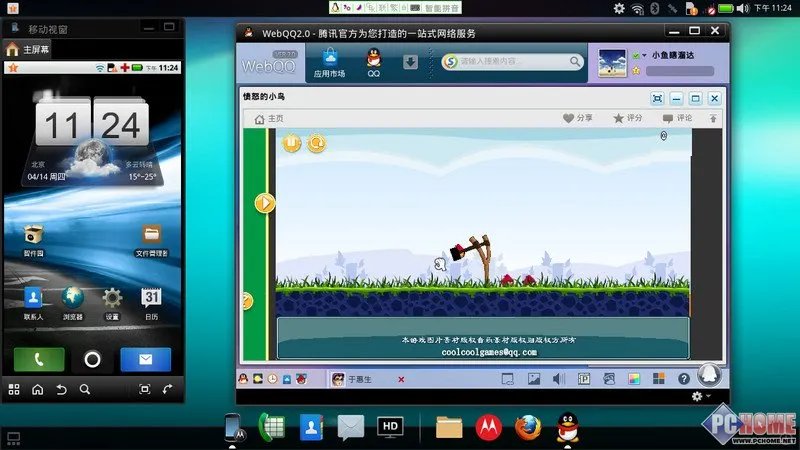Click the phone search key
The height and width of the screenshot is (450, 800).
85,390
